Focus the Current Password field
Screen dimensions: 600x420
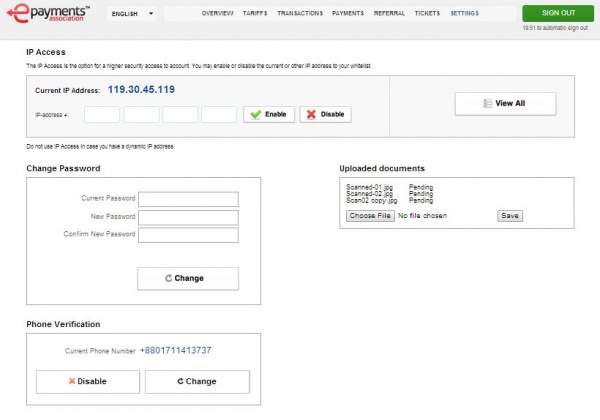(188, 199)
